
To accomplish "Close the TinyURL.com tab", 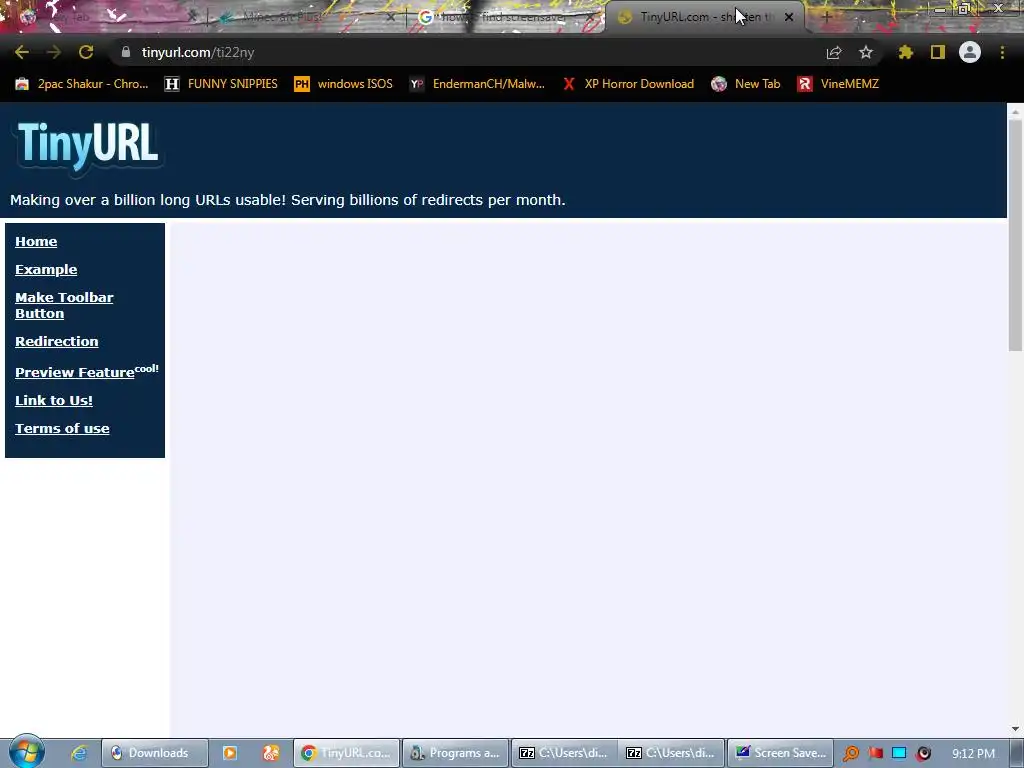I will pos(789,17).
